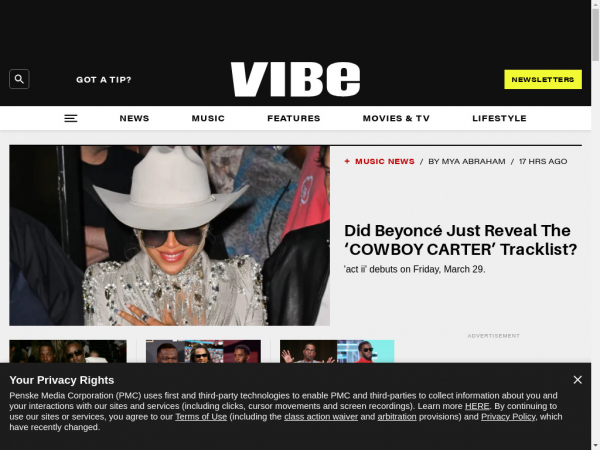Click the red plus beside Music News
Image resolution: width=600 pixels, height=450 pixels.
[x=347, y=161]
